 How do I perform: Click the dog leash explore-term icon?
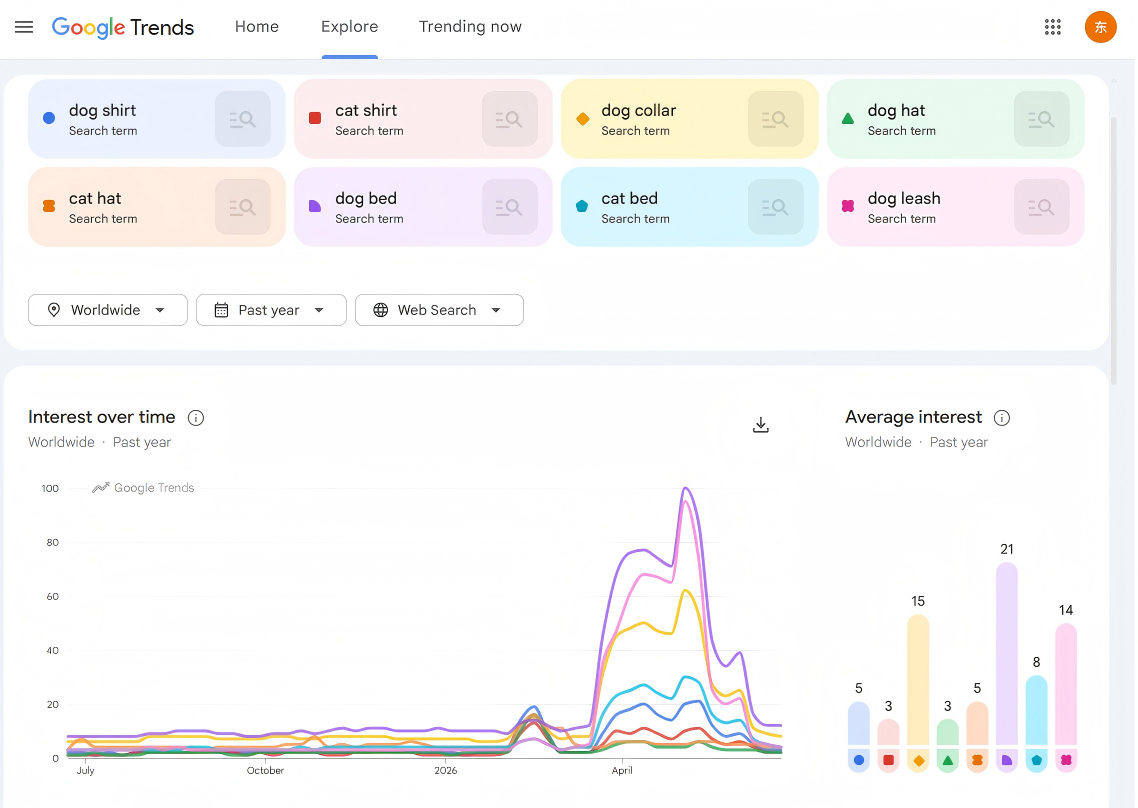[1041, 207]
